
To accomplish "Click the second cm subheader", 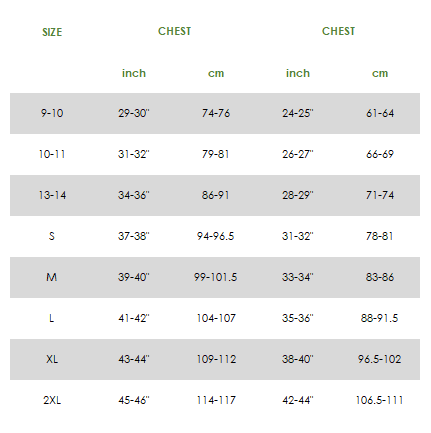I will click(x=380, y=73).
